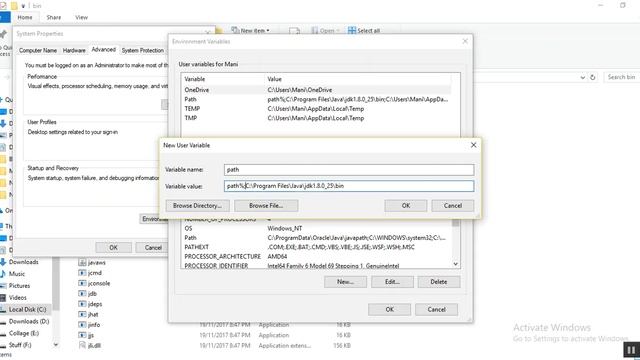Click New button under system variables

tap(345, 282)
